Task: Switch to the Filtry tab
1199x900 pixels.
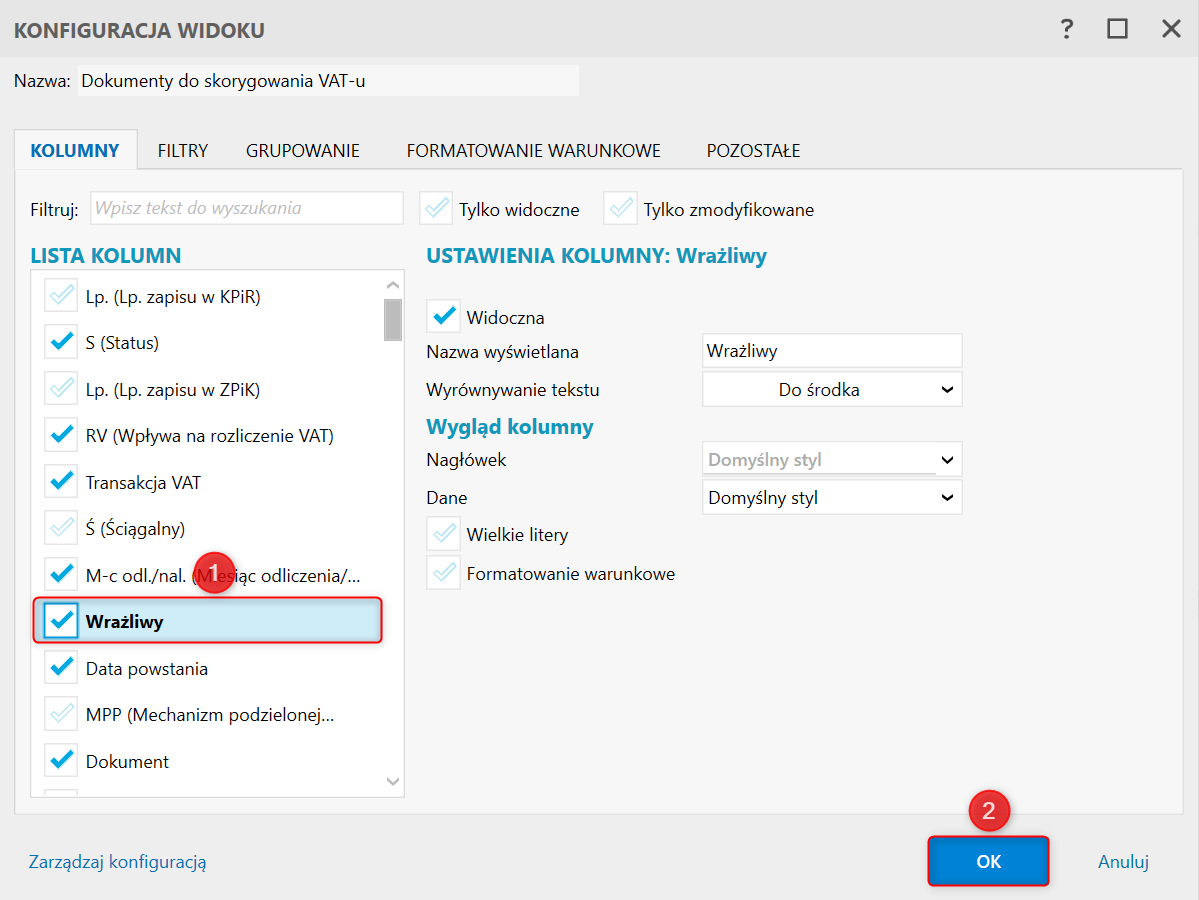Action: click(x=182, y=151)
